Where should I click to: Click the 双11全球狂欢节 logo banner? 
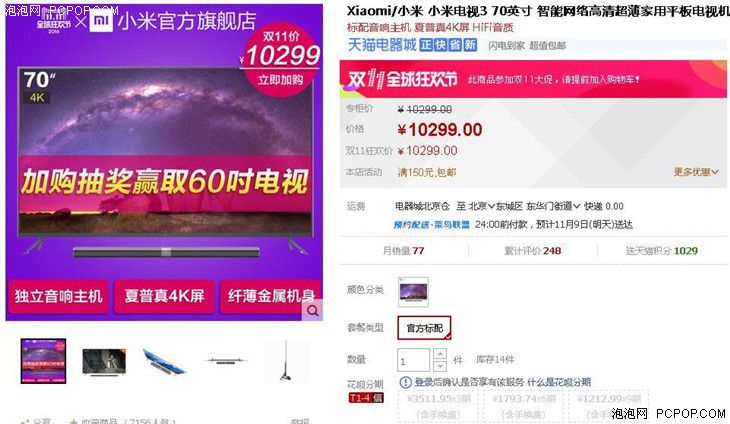[x=402, y=79]
